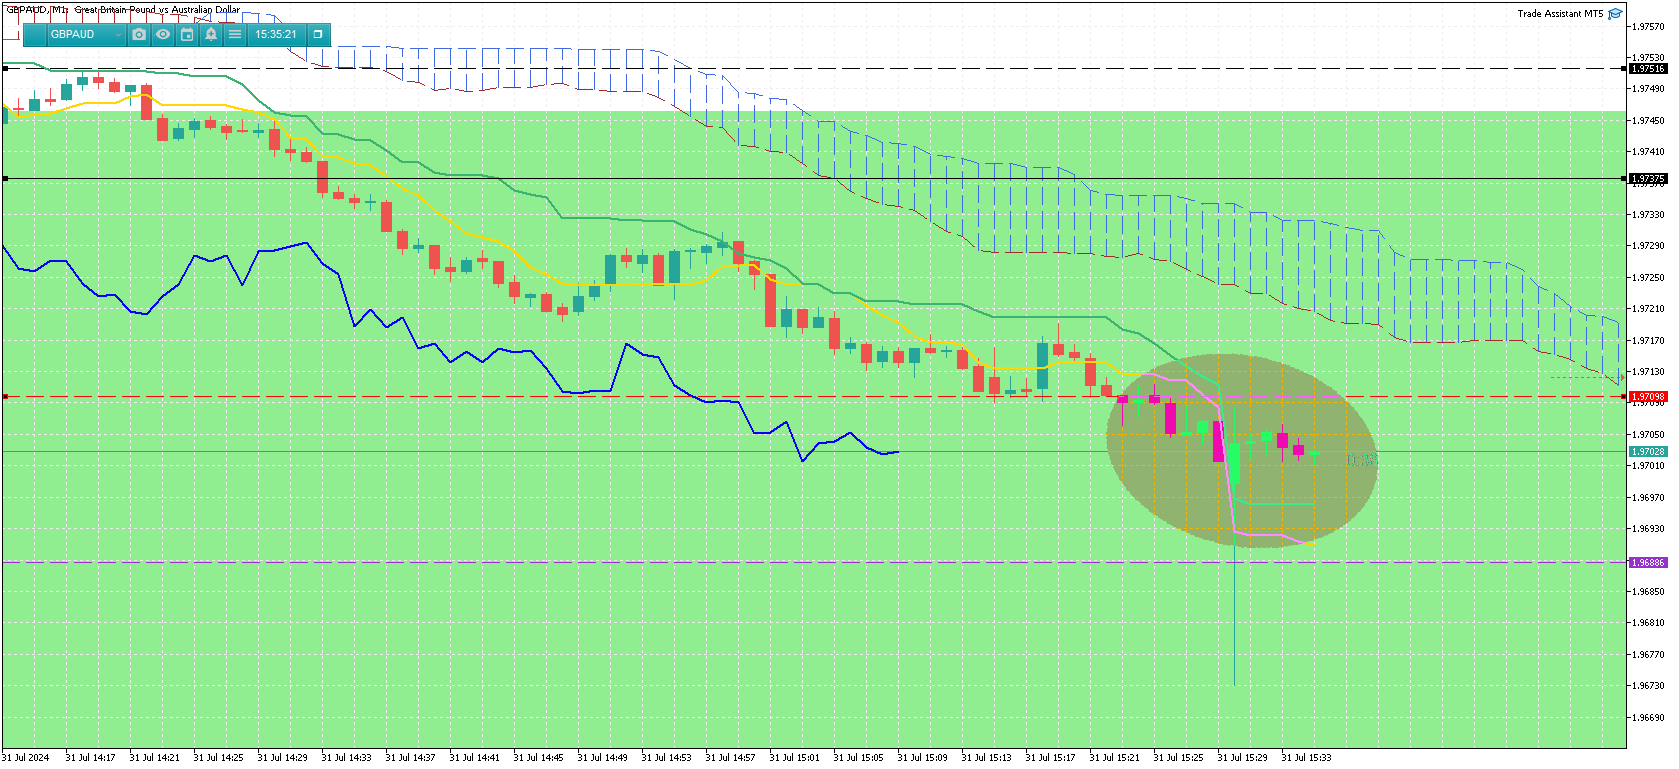Click the left handle of red dashed line
Image resolution: width=1679 pixels, height=769 pixels.
click(5, 397)
